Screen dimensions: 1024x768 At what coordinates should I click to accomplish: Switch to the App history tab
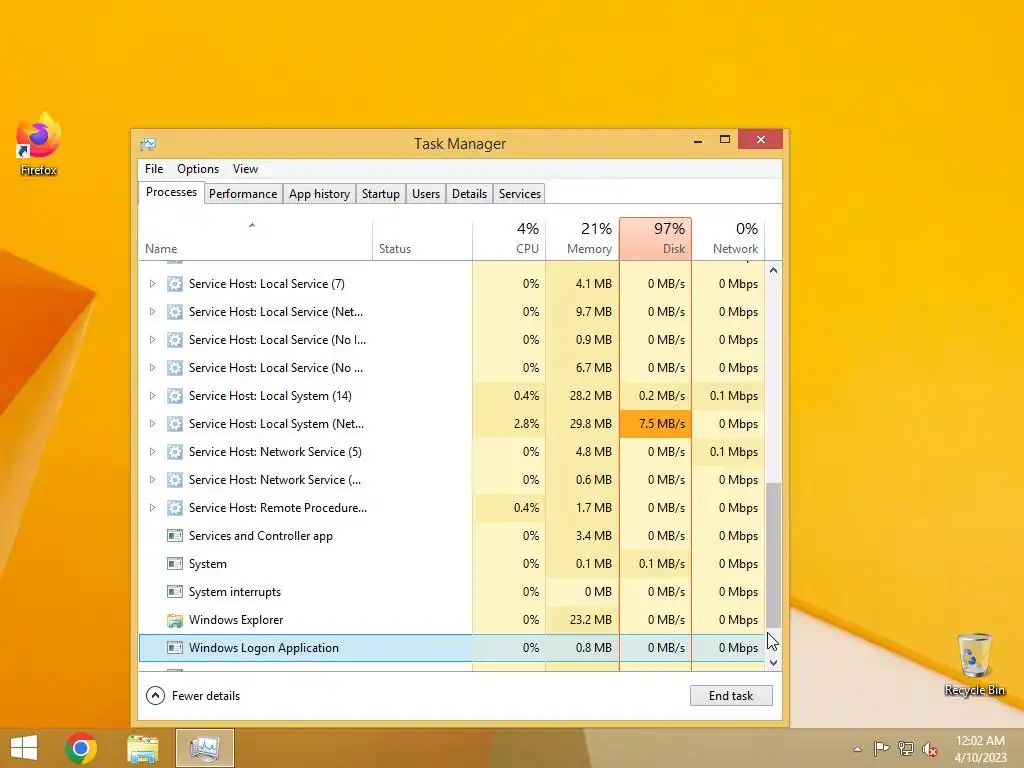coord(319,194)
